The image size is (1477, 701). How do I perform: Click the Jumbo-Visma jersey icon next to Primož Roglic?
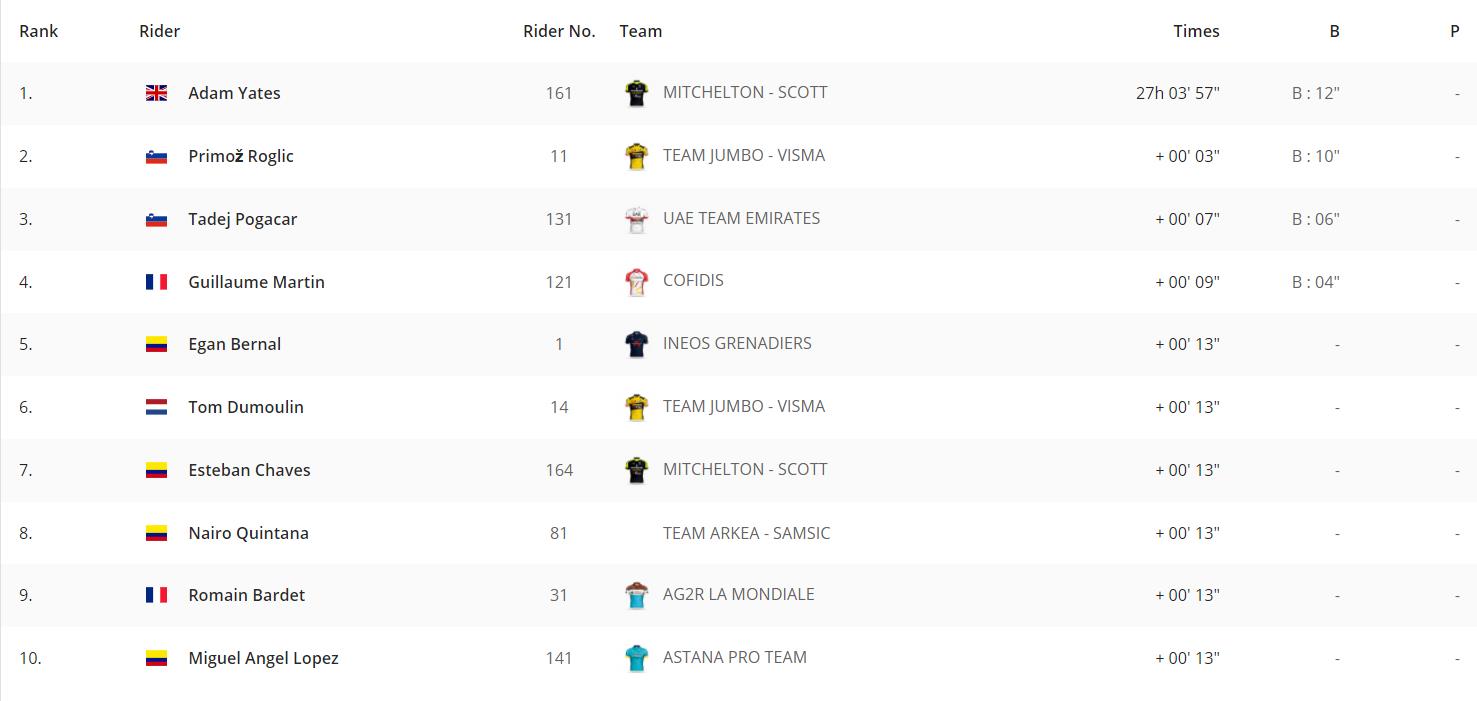point(636,156)
